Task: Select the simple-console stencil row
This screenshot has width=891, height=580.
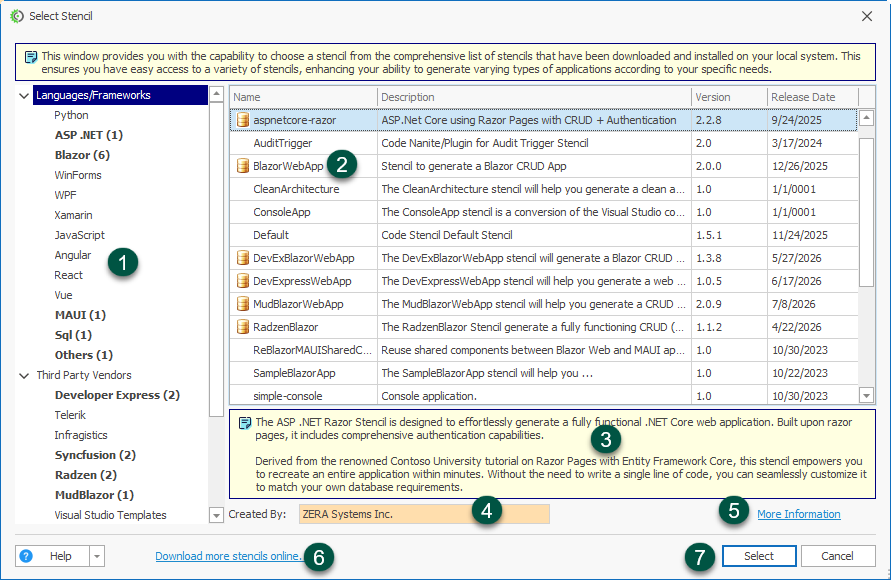Action: pyautogui.click(x=544, y=396)
